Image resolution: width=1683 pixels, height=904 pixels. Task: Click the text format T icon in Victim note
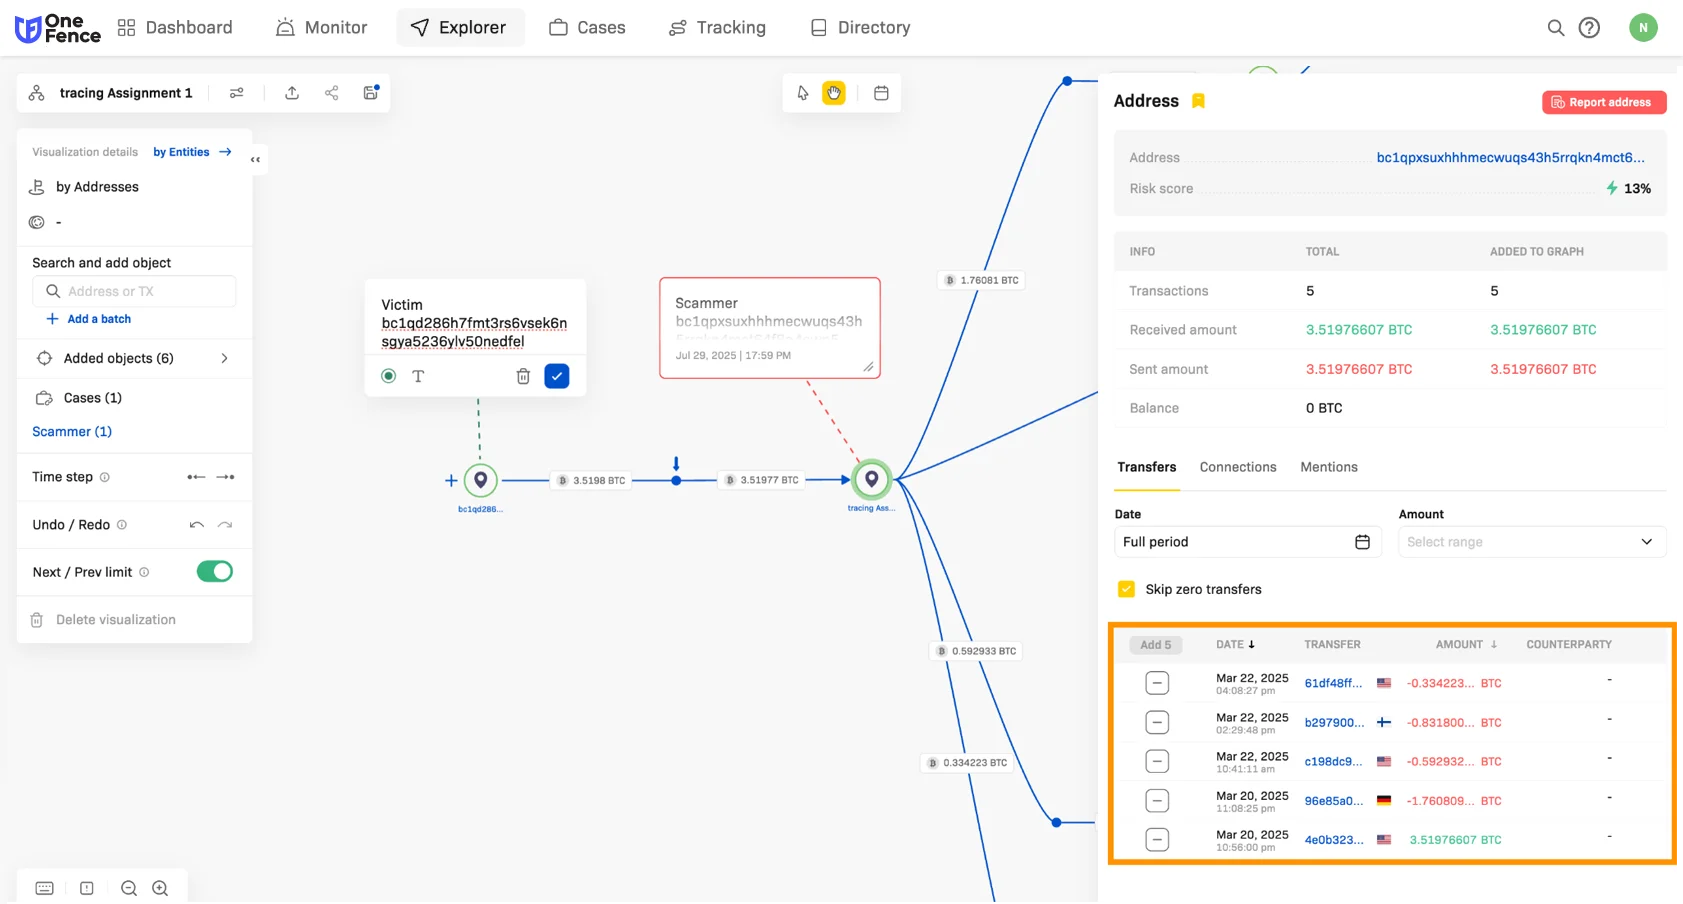(x=418, y=376)
